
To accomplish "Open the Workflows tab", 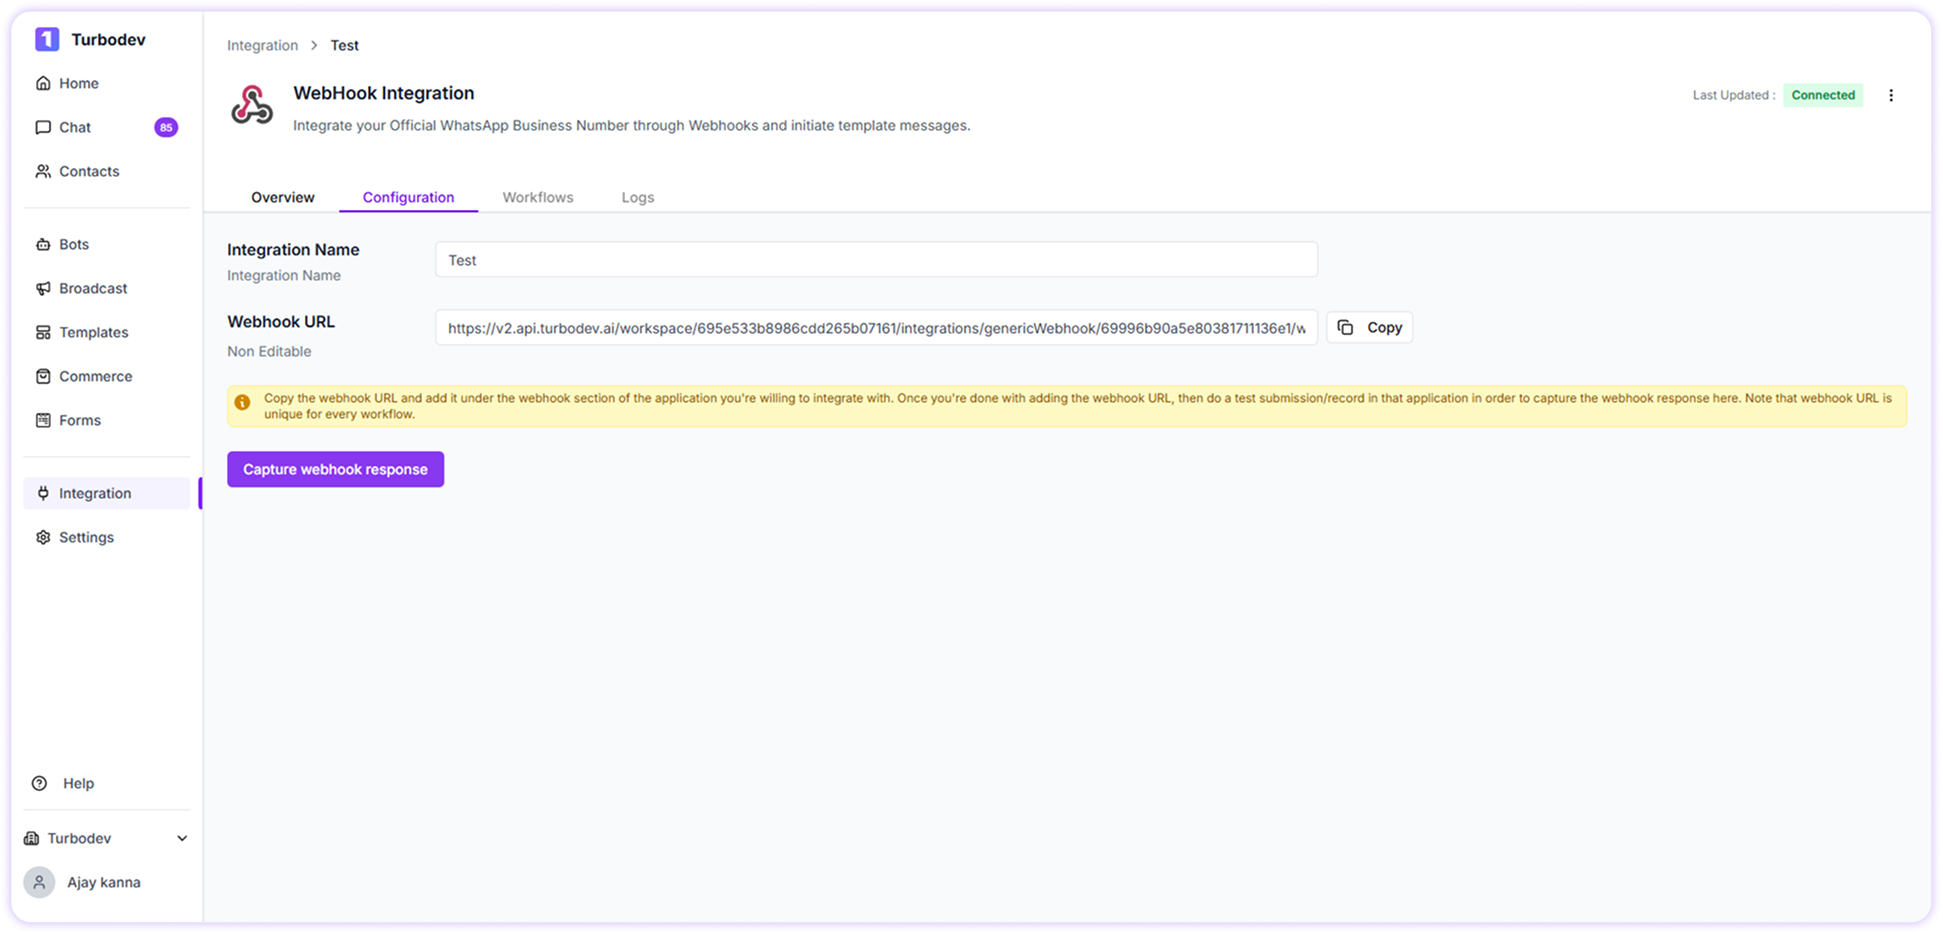I will (537, 197).
